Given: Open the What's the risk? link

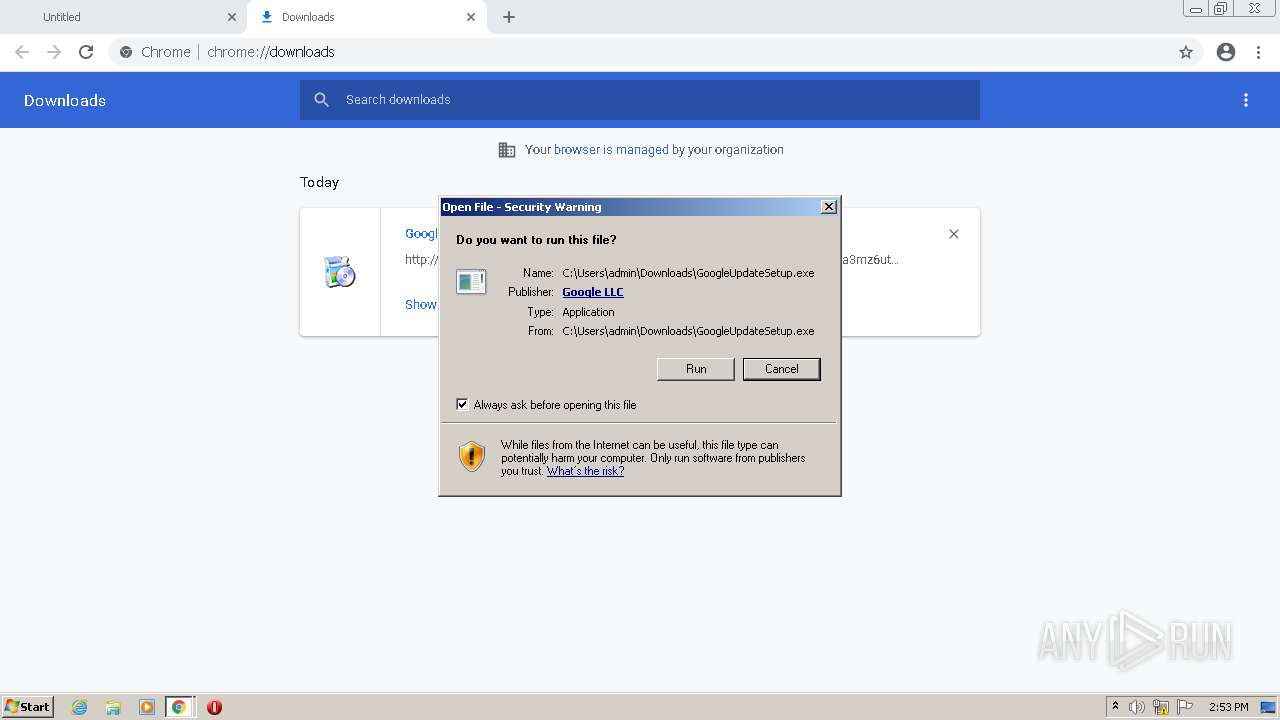Looking at the screenshot, I should coord(585,471).
